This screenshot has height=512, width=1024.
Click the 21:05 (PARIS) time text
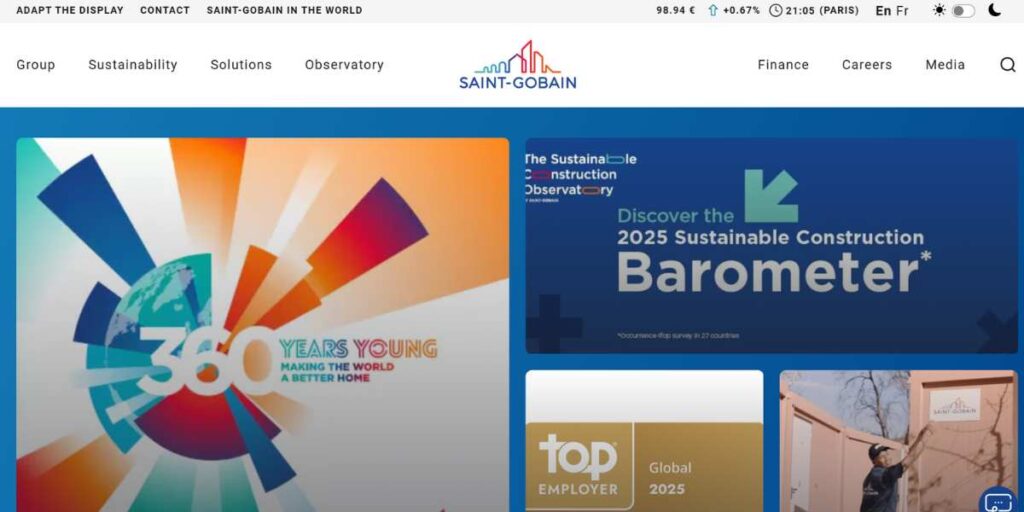point(822,10)
